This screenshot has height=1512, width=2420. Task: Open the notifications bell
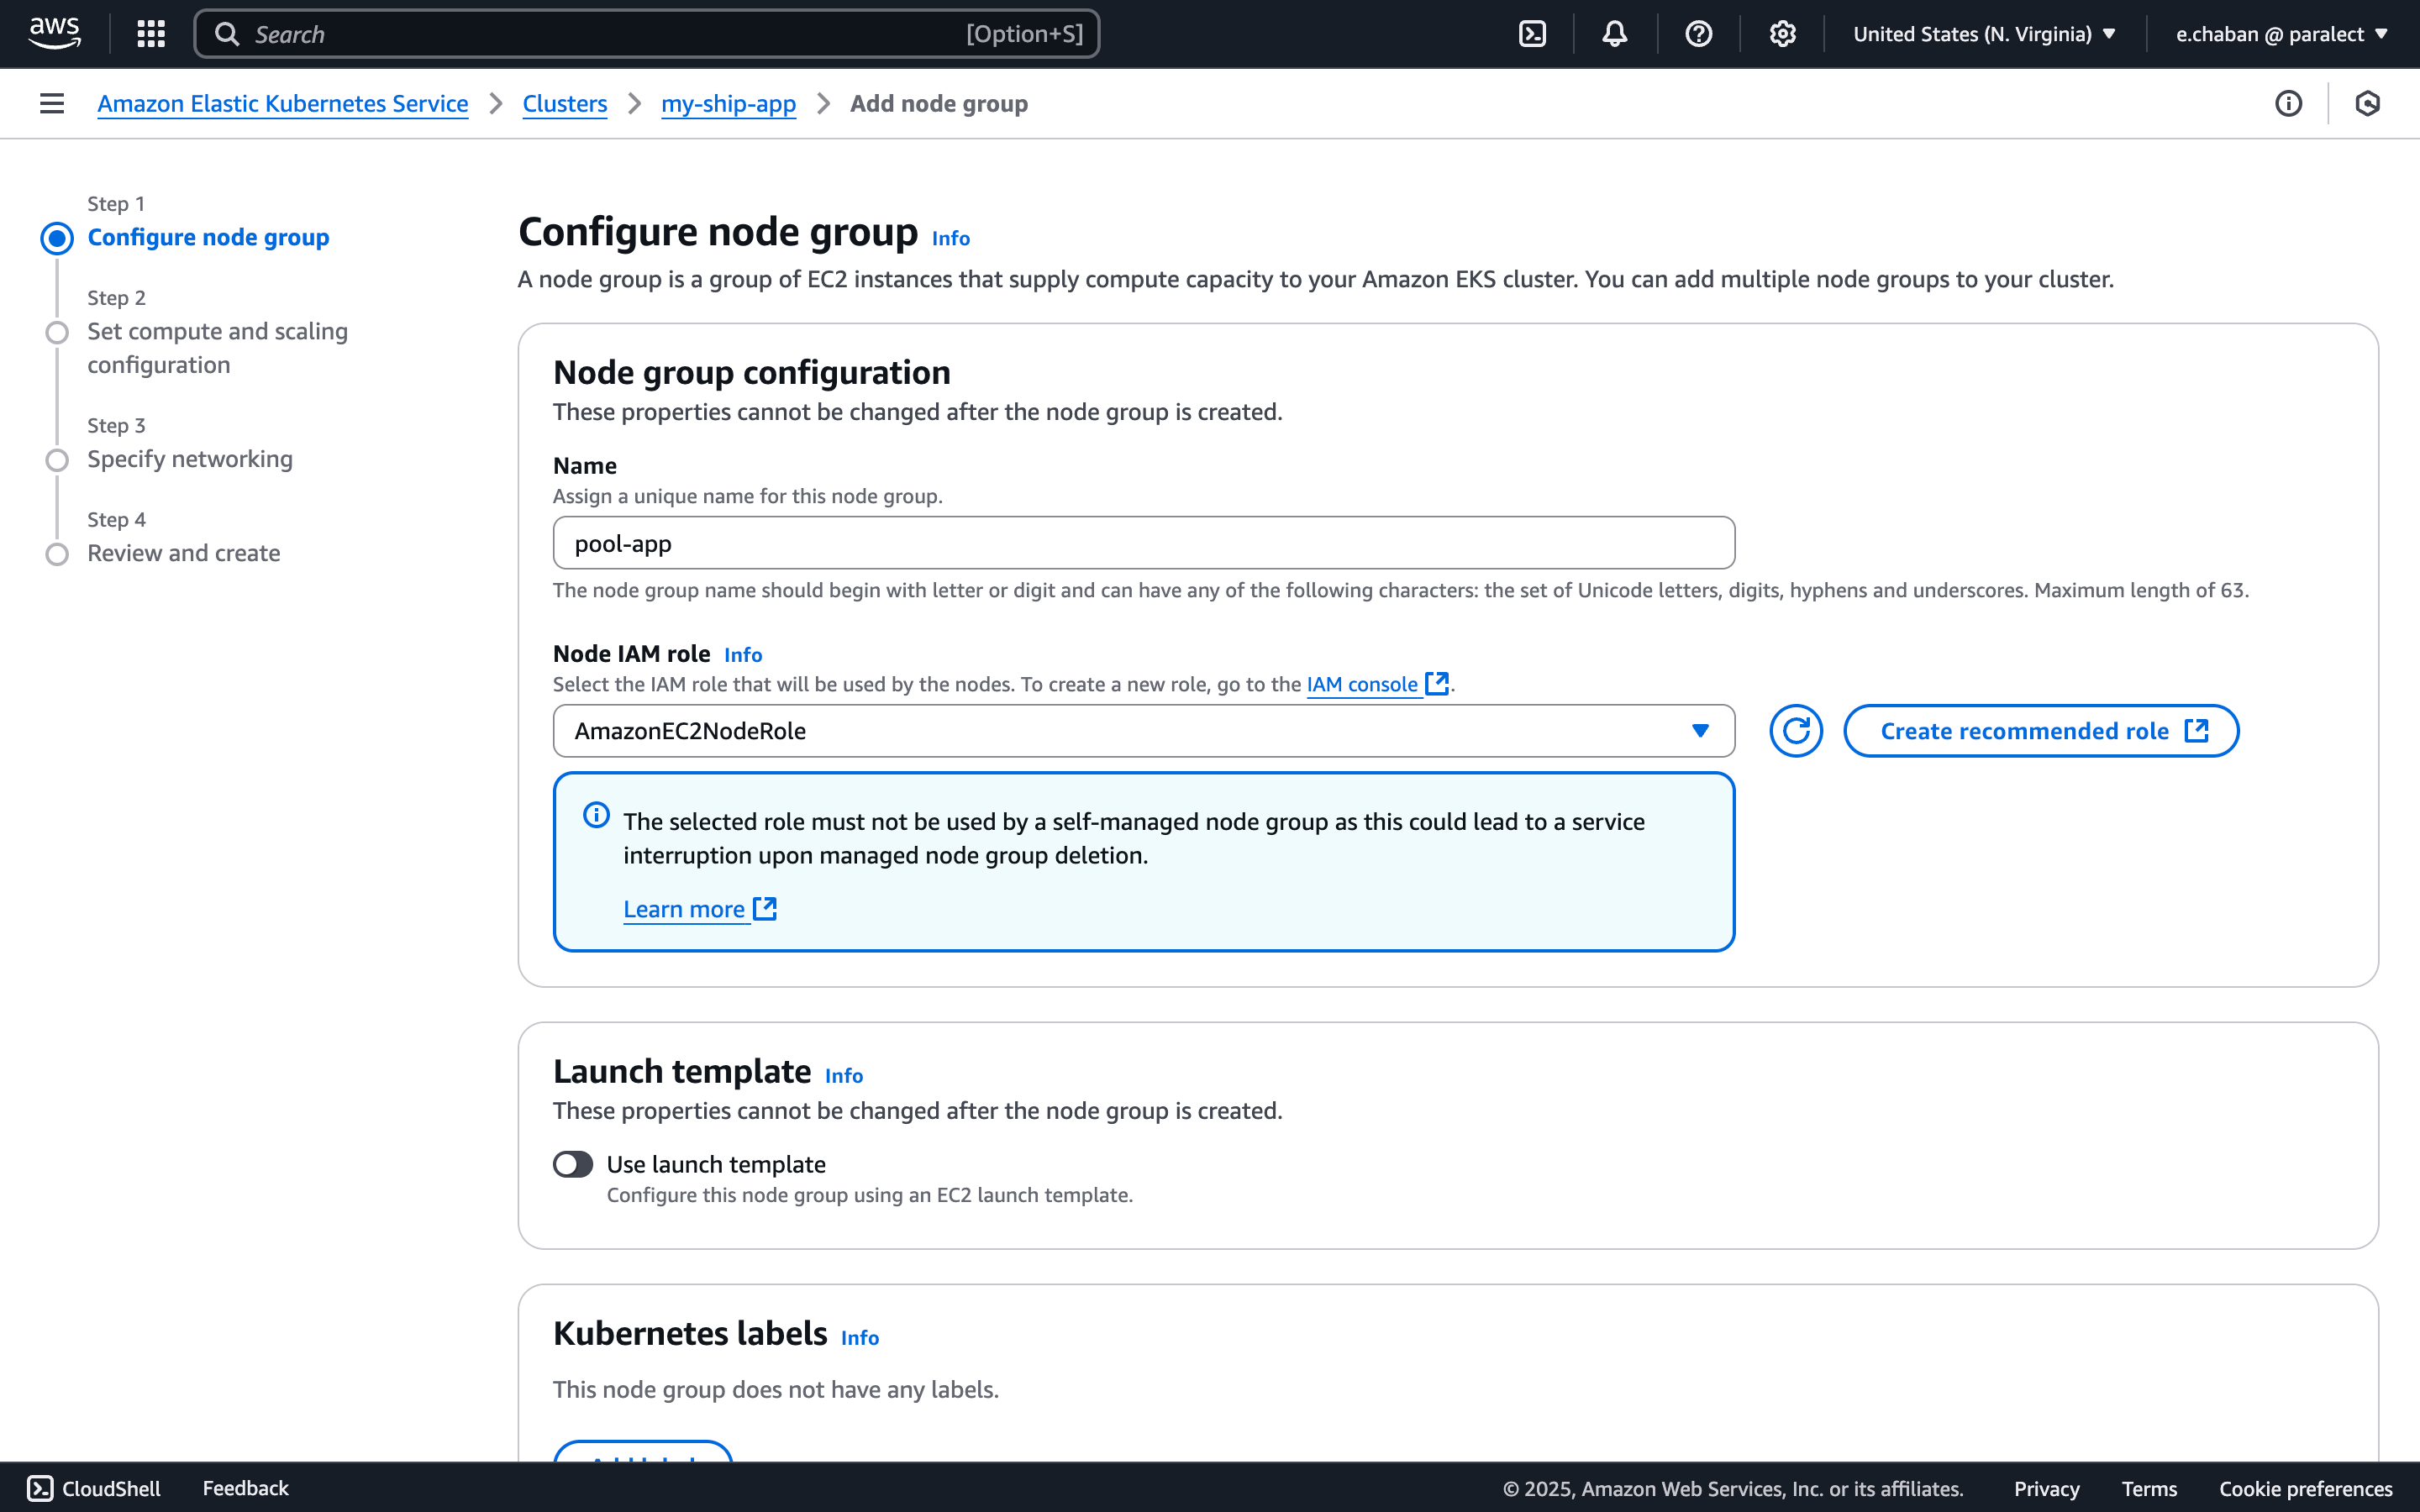tap(1615, 33)
